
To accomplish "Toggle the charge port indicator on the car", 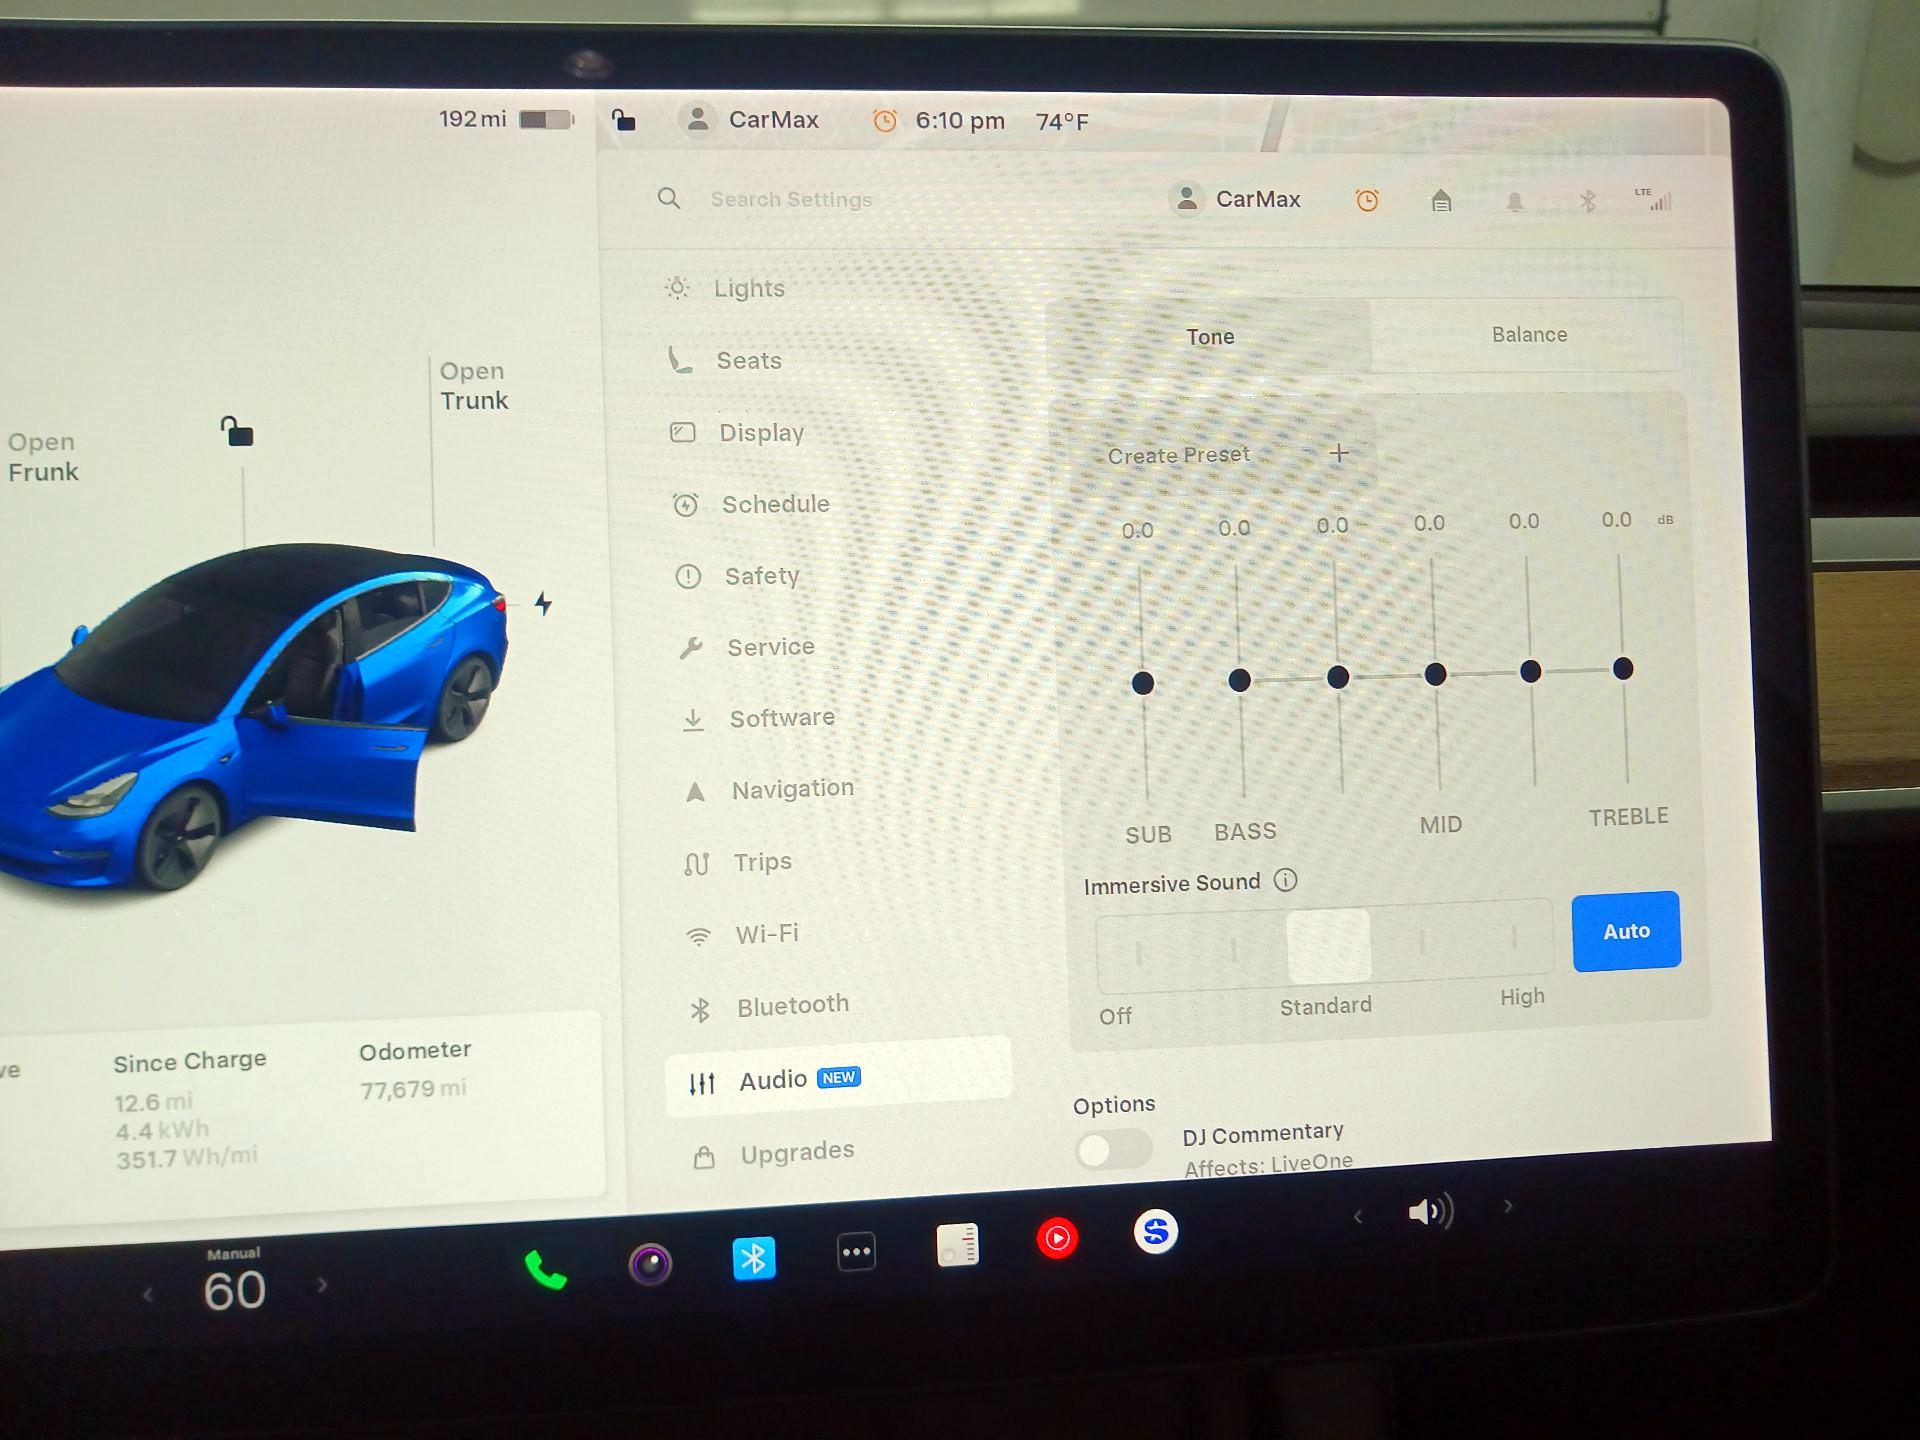I will click(x=542, y=603).
